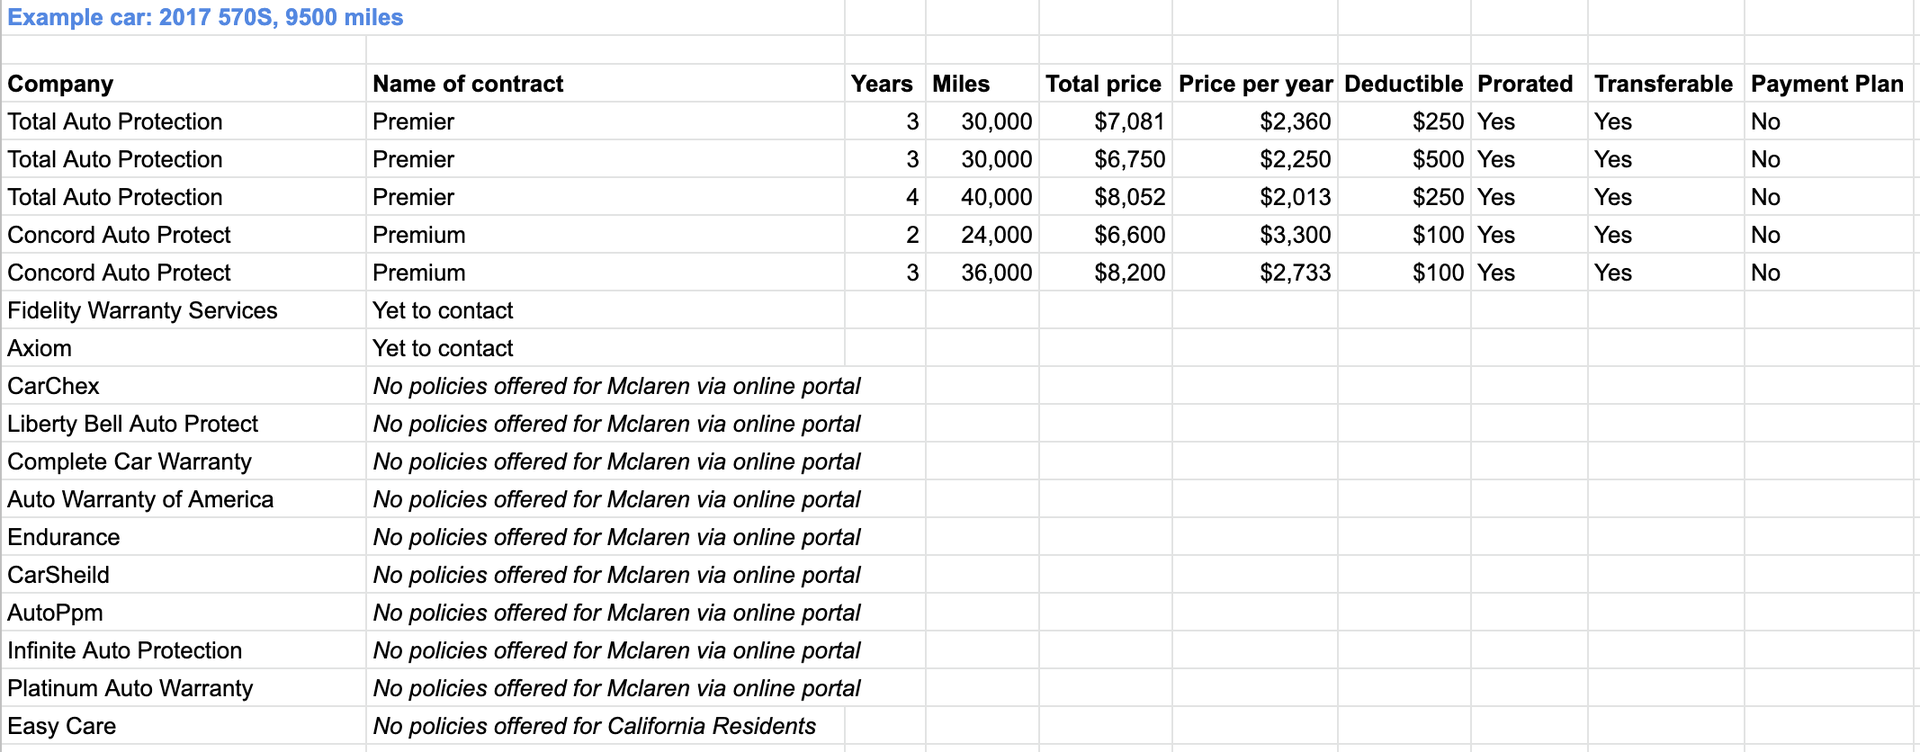Select the CarChex company cell

[184, 387]
